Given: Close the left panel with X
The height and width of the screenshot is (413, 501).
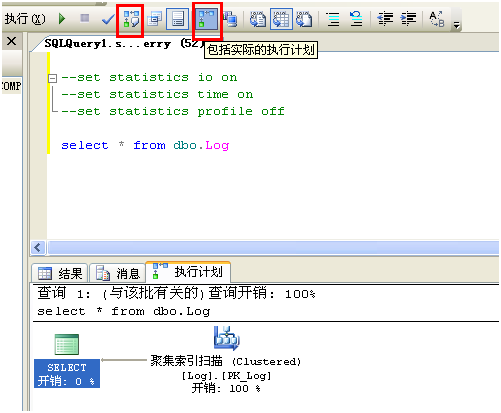Looking at the screenshot, I should pyautogui.click(x=12, y=41).
